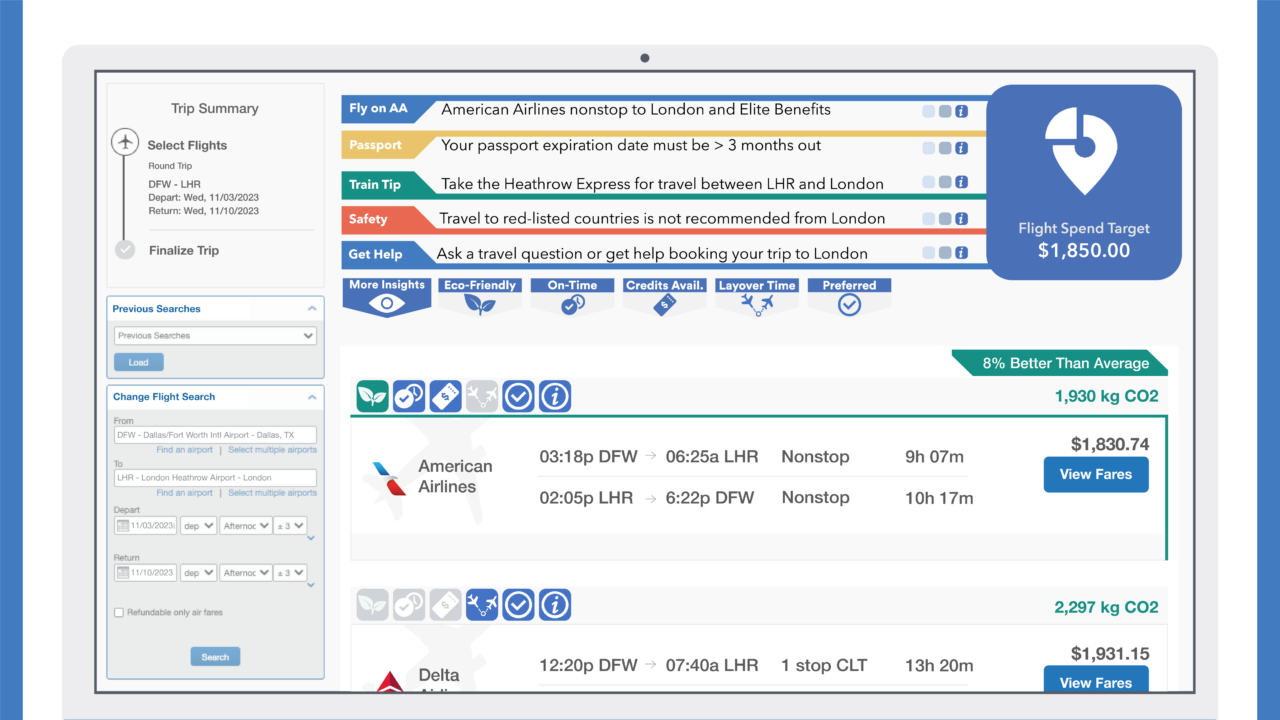Toggle the gray square in Passport row

tap(945, 147)
